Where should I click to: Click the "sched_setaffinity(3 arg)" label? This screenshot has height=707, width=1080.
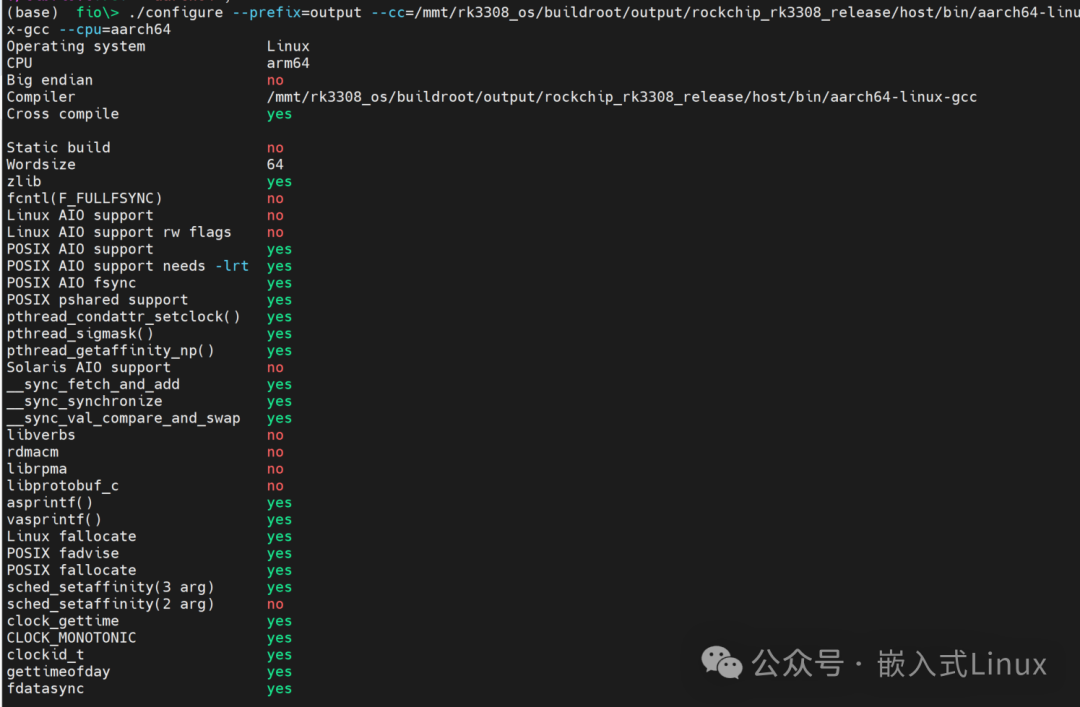point(110,587)
